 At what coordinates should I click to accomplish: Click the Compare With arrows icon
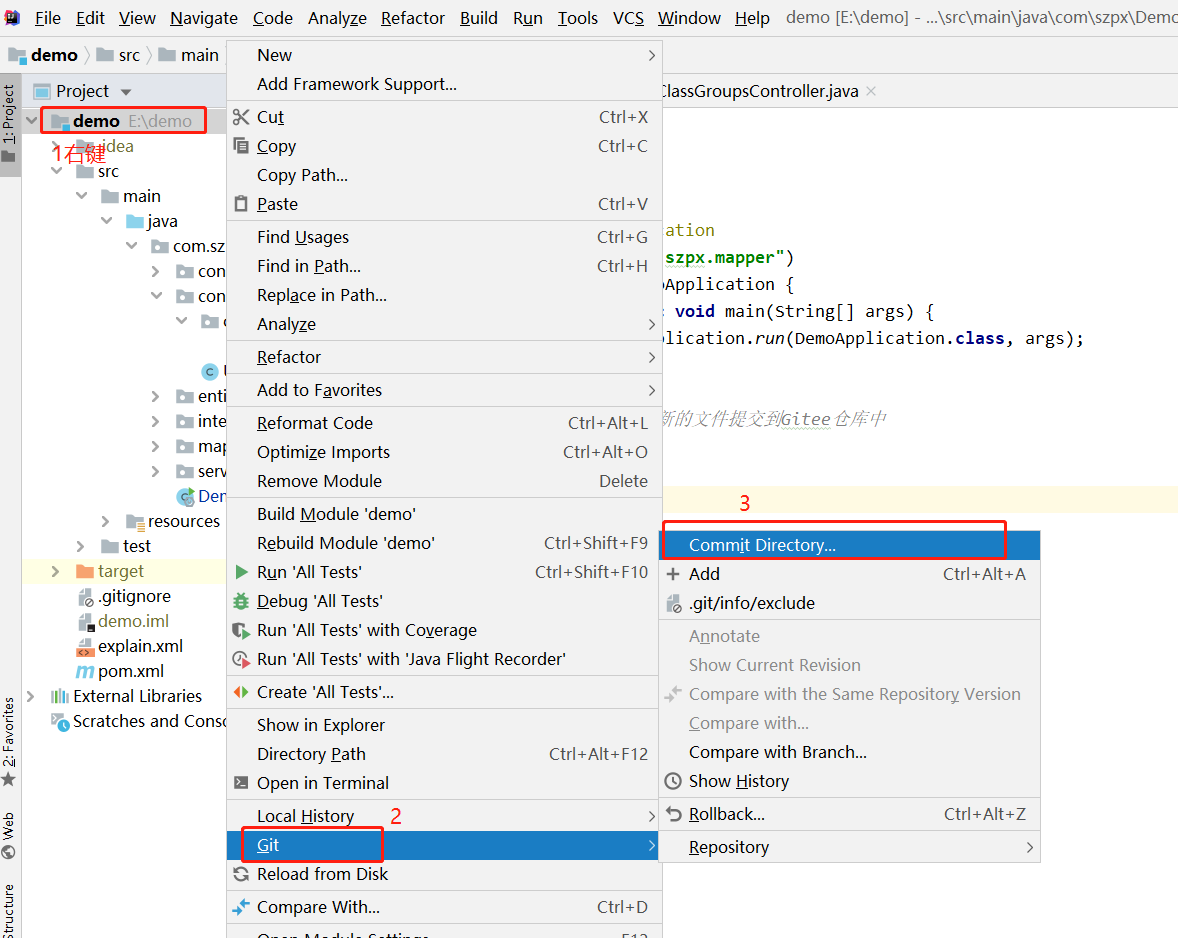[240, 907]
